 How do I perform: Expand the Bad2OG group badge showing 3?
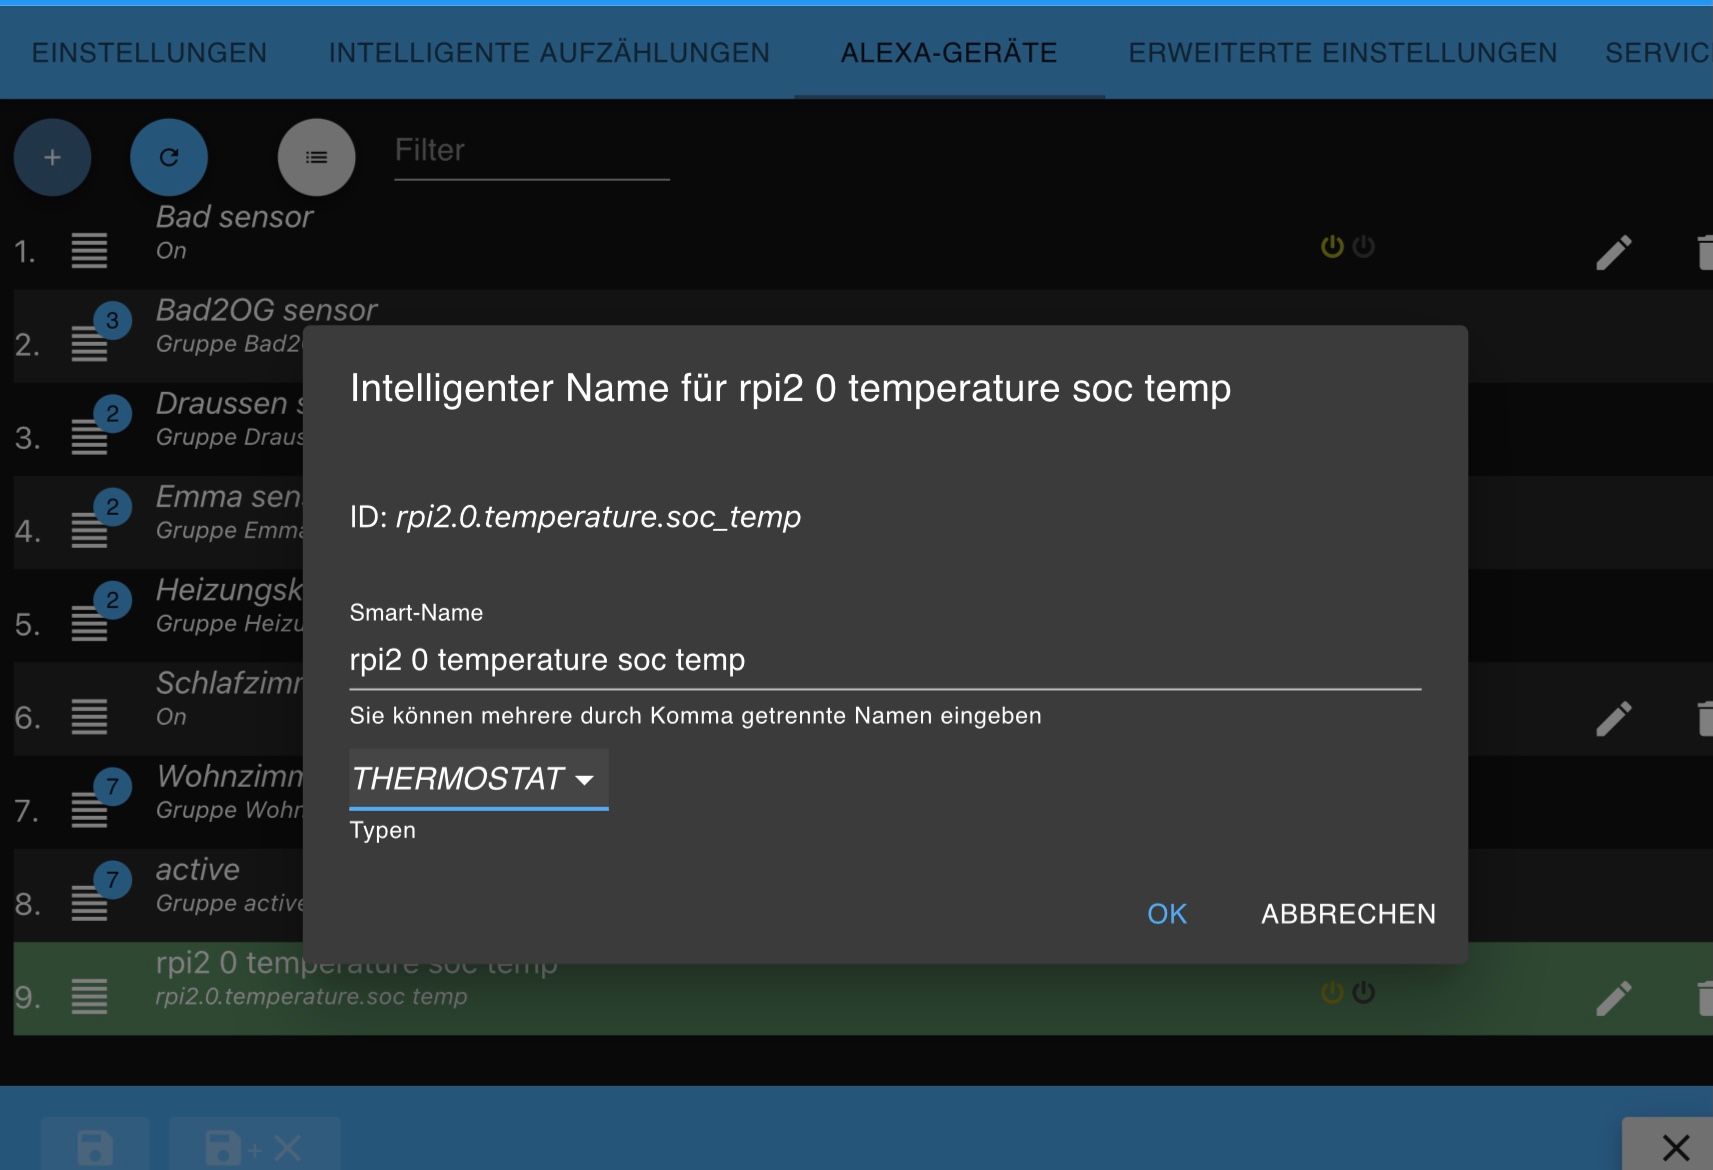112,321
